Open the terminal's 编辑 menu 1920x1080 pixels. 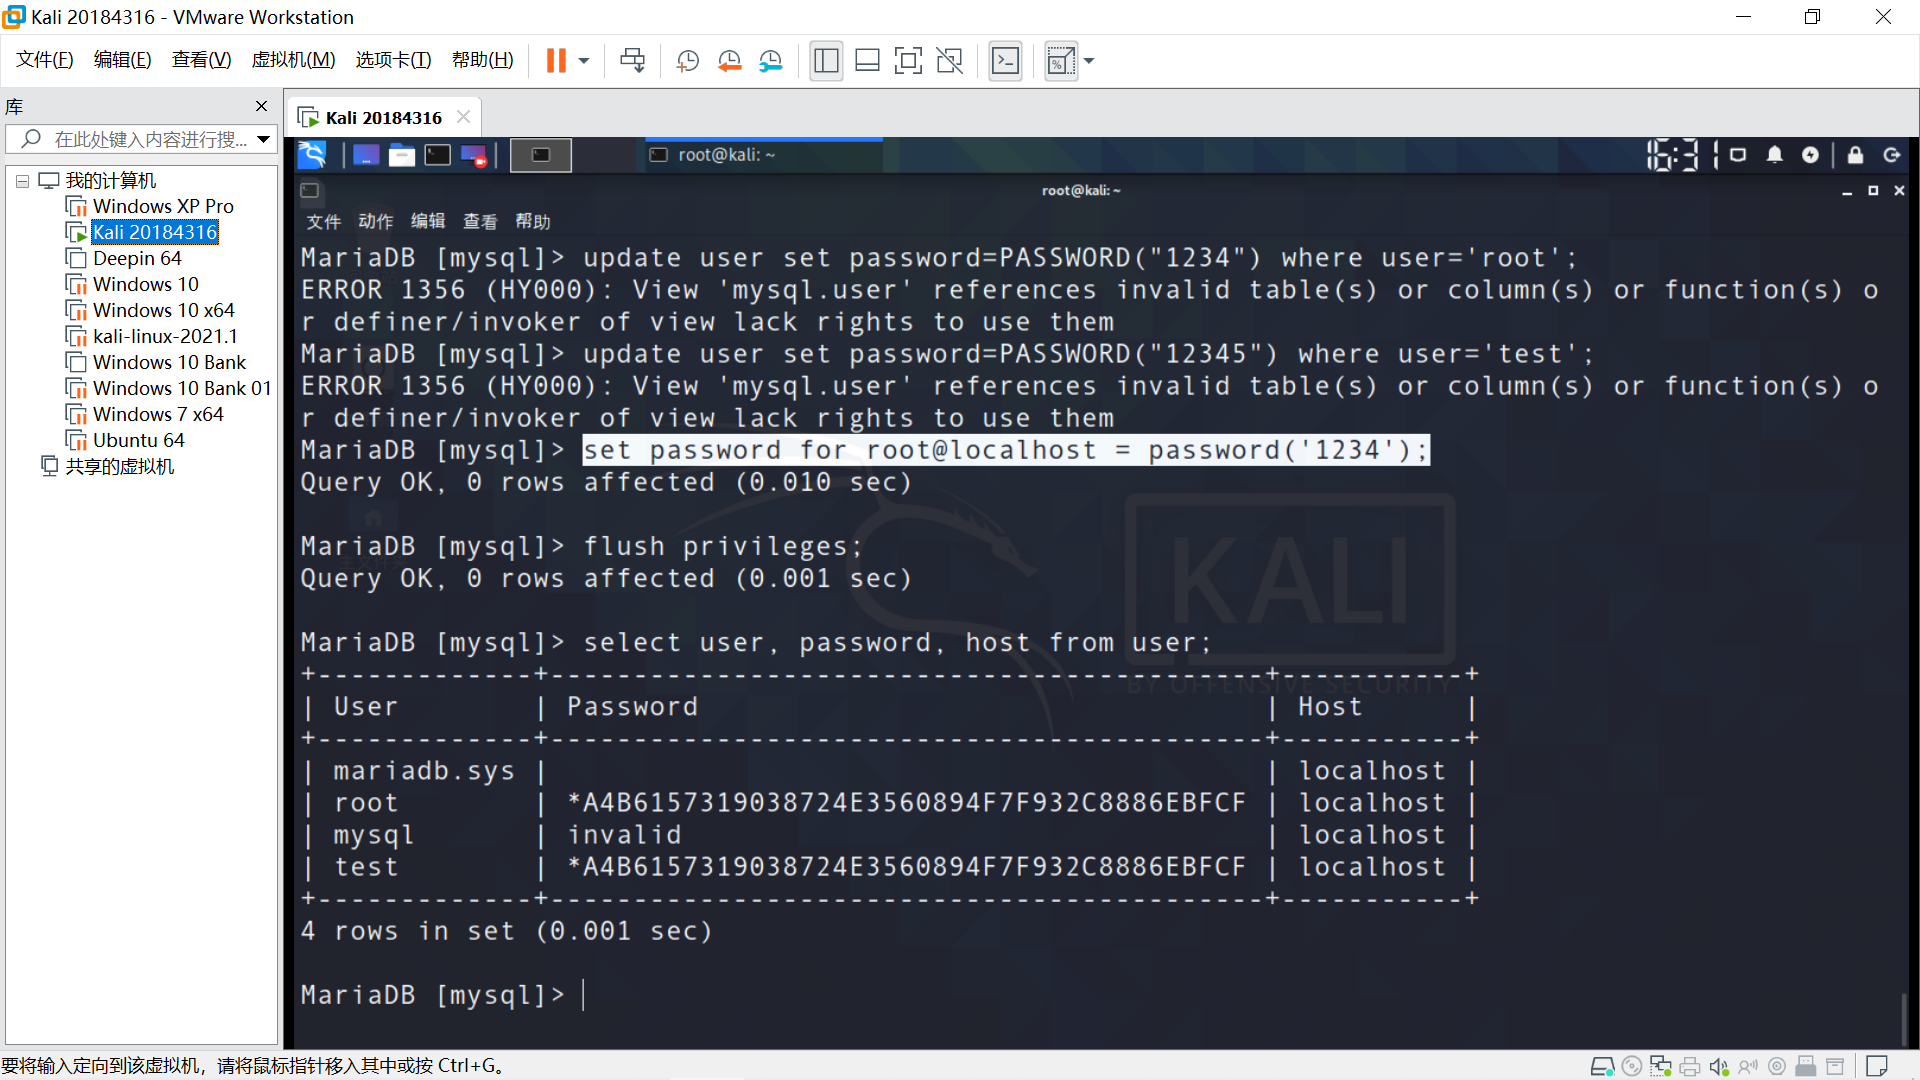[x=428, y=221]
